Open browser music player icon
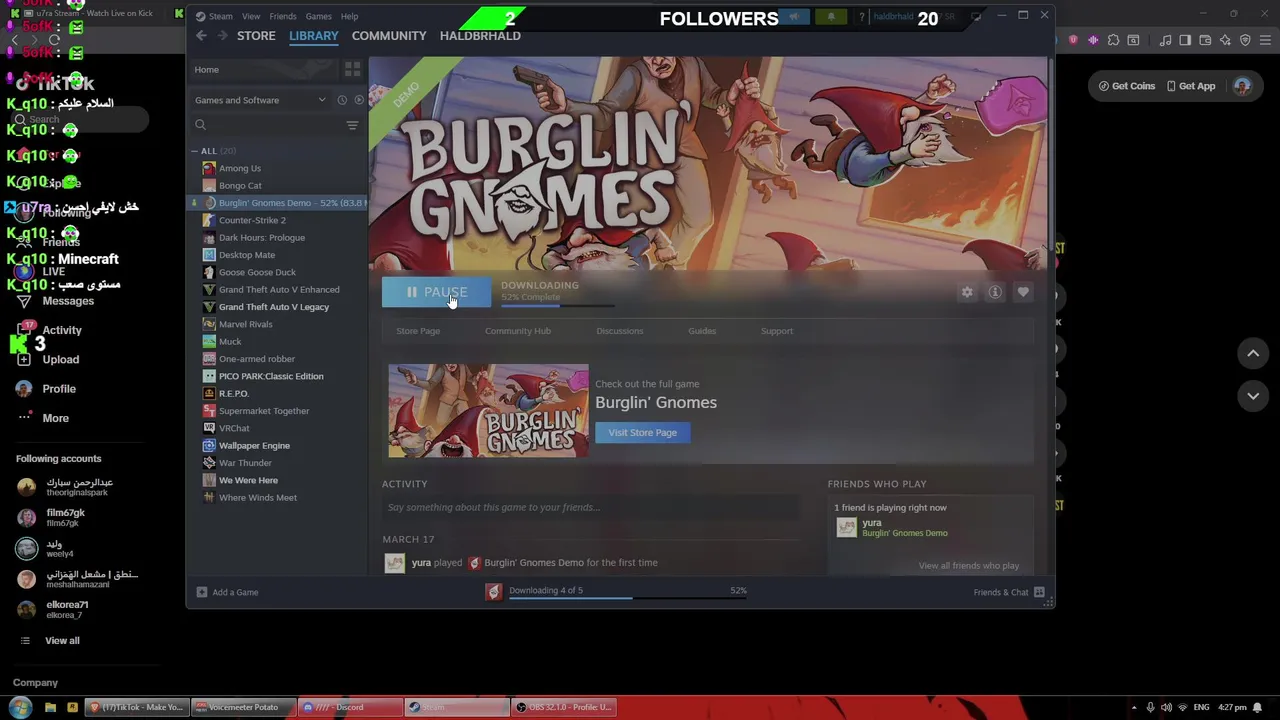The width and height of the screenshot is (1280, 720). (1165, 40)
